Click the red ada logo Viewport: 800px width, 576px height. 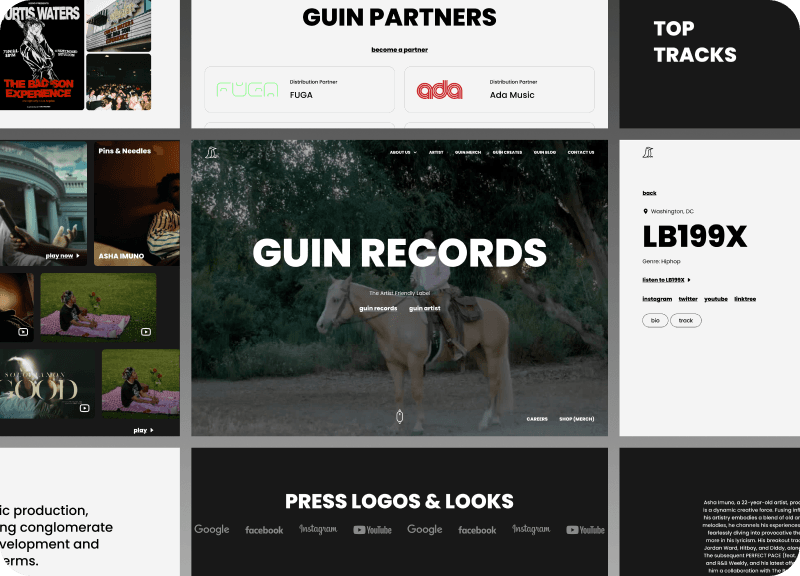click(440, 90)
